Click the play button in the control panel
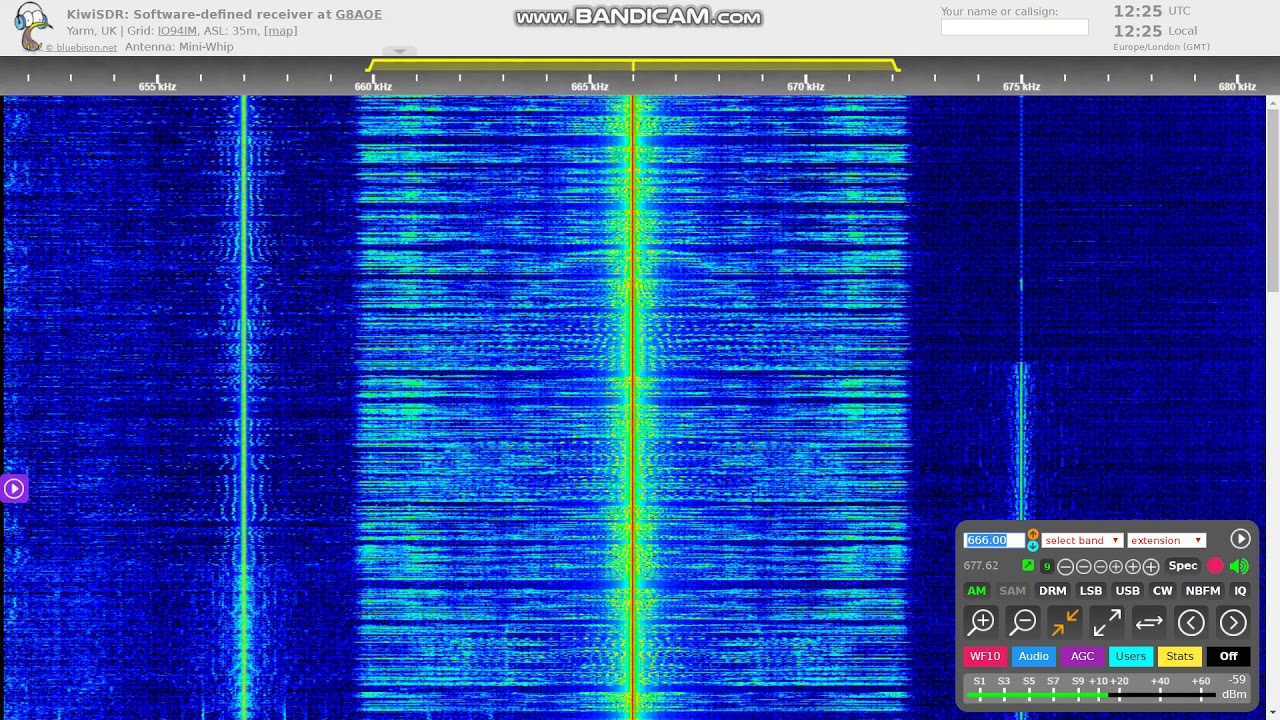The width and height of the screenshot is (1280, 720). point(1240,539)
